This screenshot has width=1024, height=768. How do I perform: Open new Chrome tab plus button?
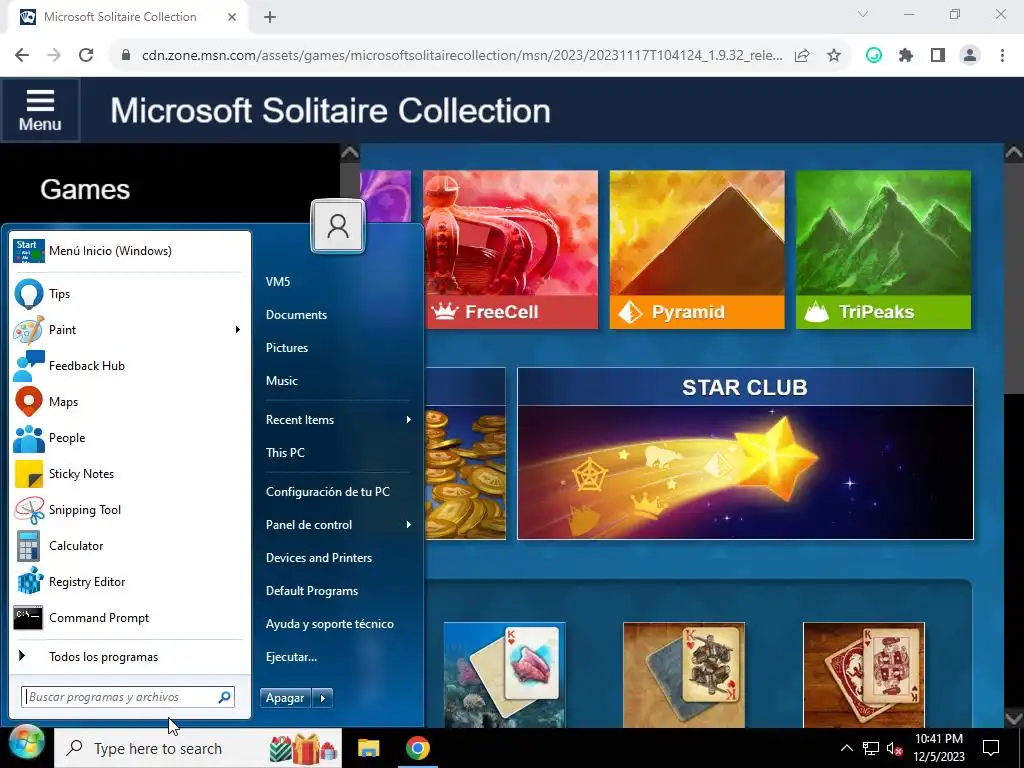pos(270,17)
